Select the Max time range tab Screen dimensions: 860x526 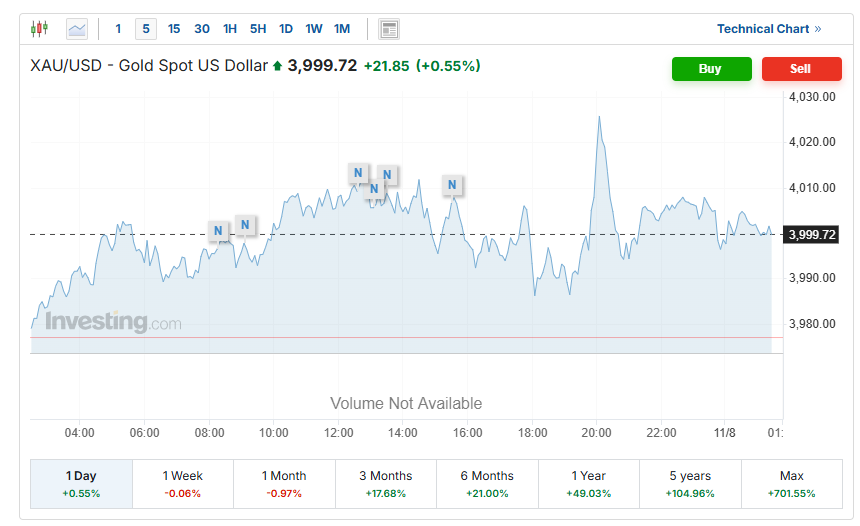click(x=791, y=484)
